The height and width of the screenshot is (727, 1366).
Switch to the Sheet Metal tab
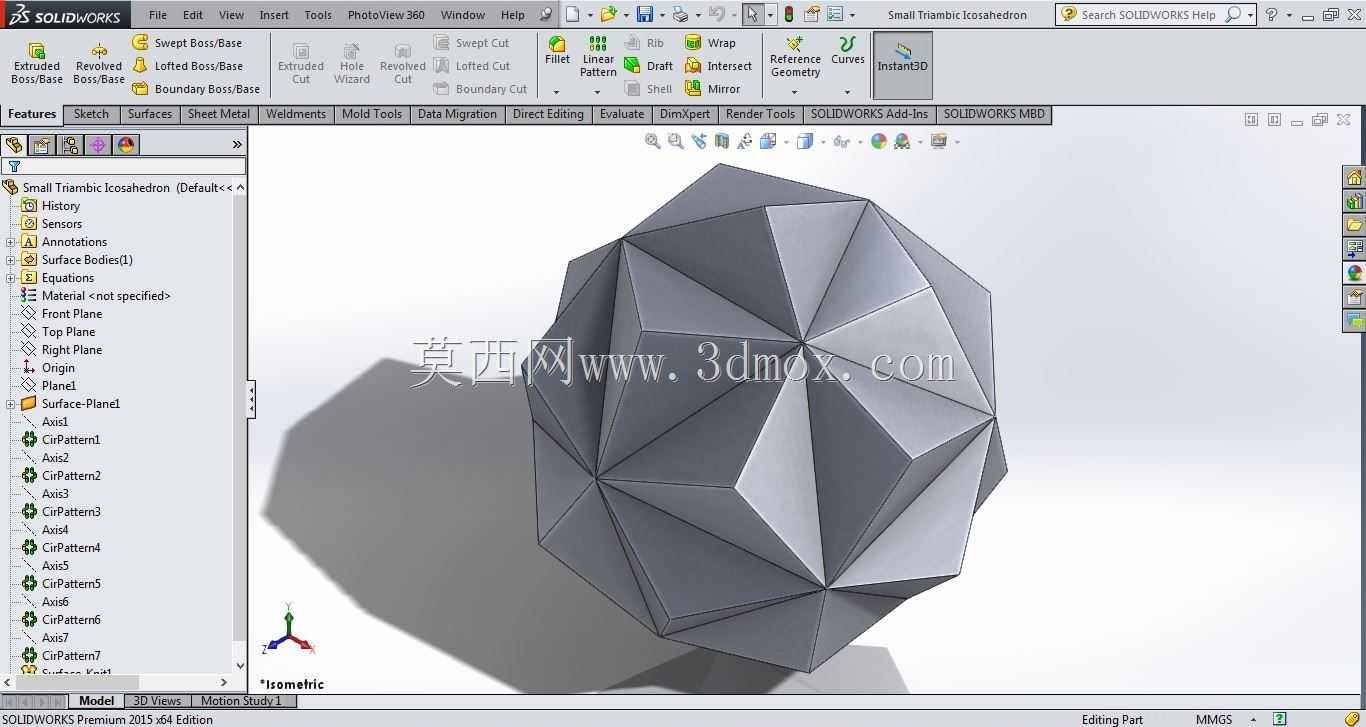coord(219,114)
